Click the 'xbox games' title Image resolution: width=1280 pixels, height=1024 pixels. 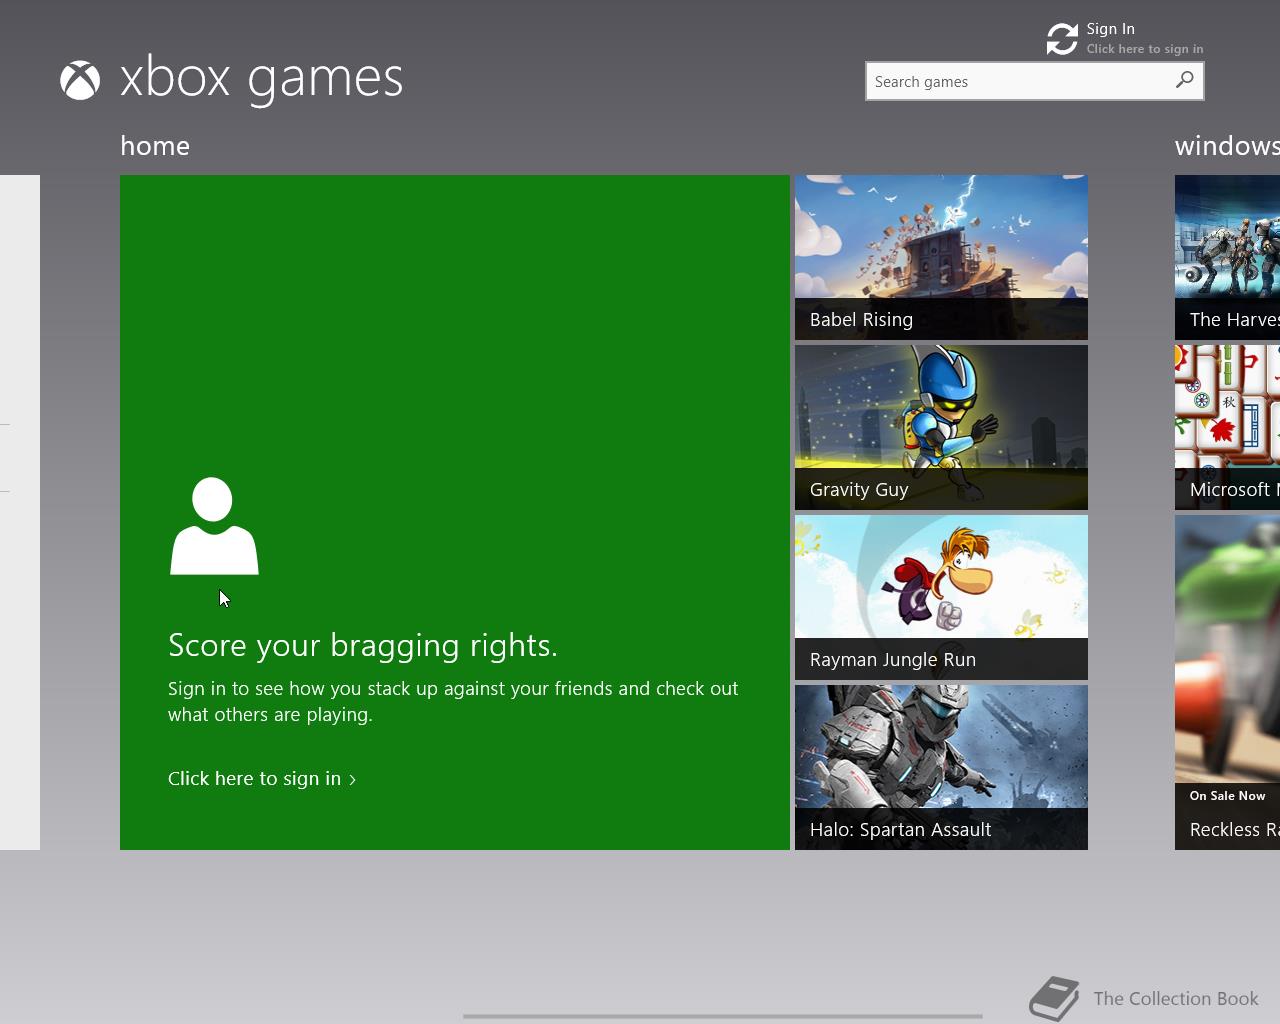click(x=261, y=78)
